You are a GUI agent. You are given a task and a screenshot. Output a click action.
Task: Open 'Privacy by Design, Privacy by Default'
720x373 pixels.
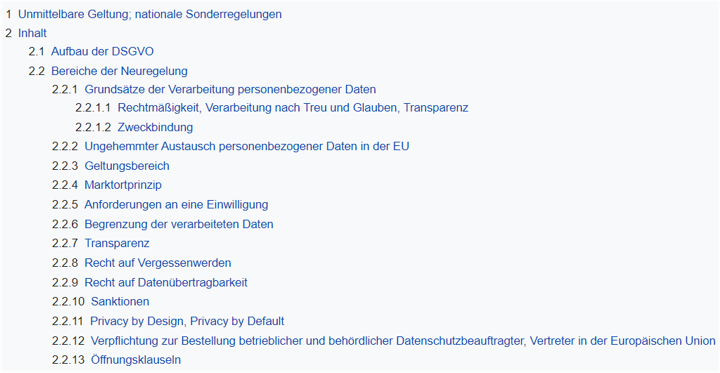(187, 321)
